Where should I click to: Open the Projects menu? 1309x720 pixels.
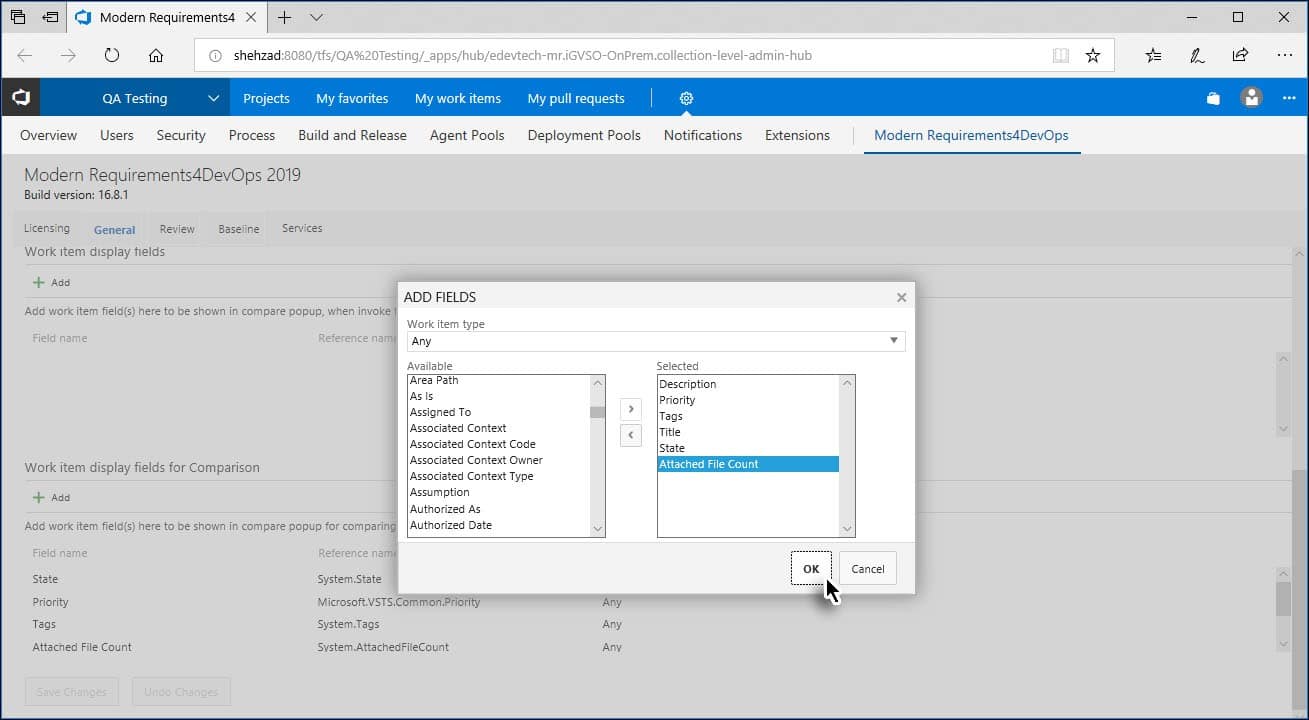pos(266,98)
